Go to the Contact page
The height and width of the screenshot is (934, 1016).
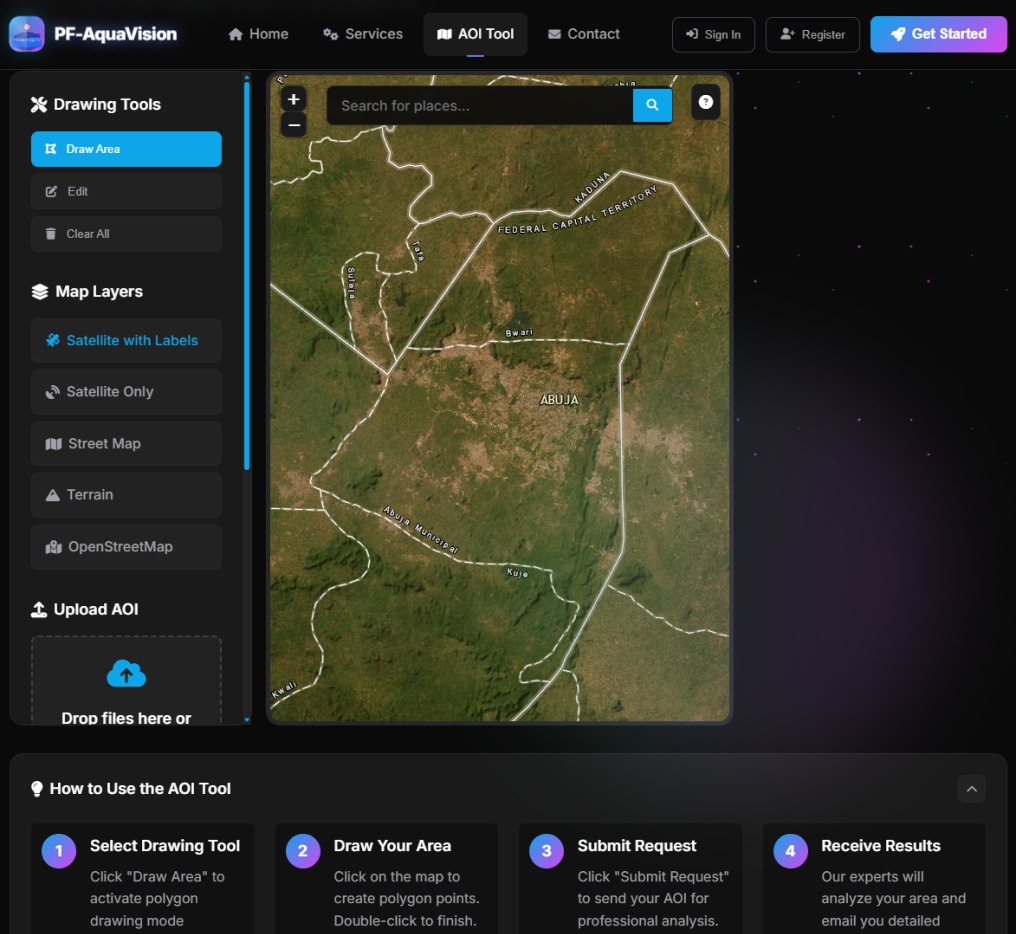coord(584,34)
